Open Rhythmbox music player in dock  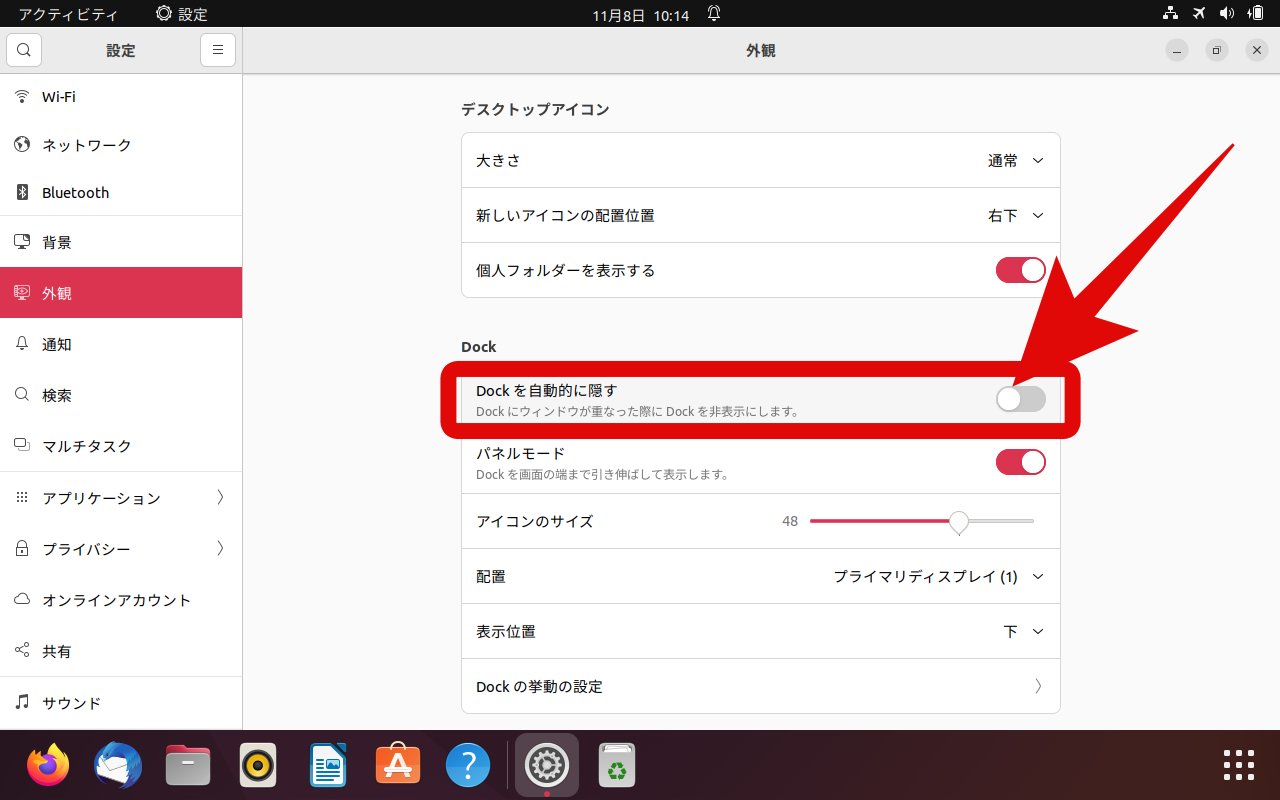(258, 766)
